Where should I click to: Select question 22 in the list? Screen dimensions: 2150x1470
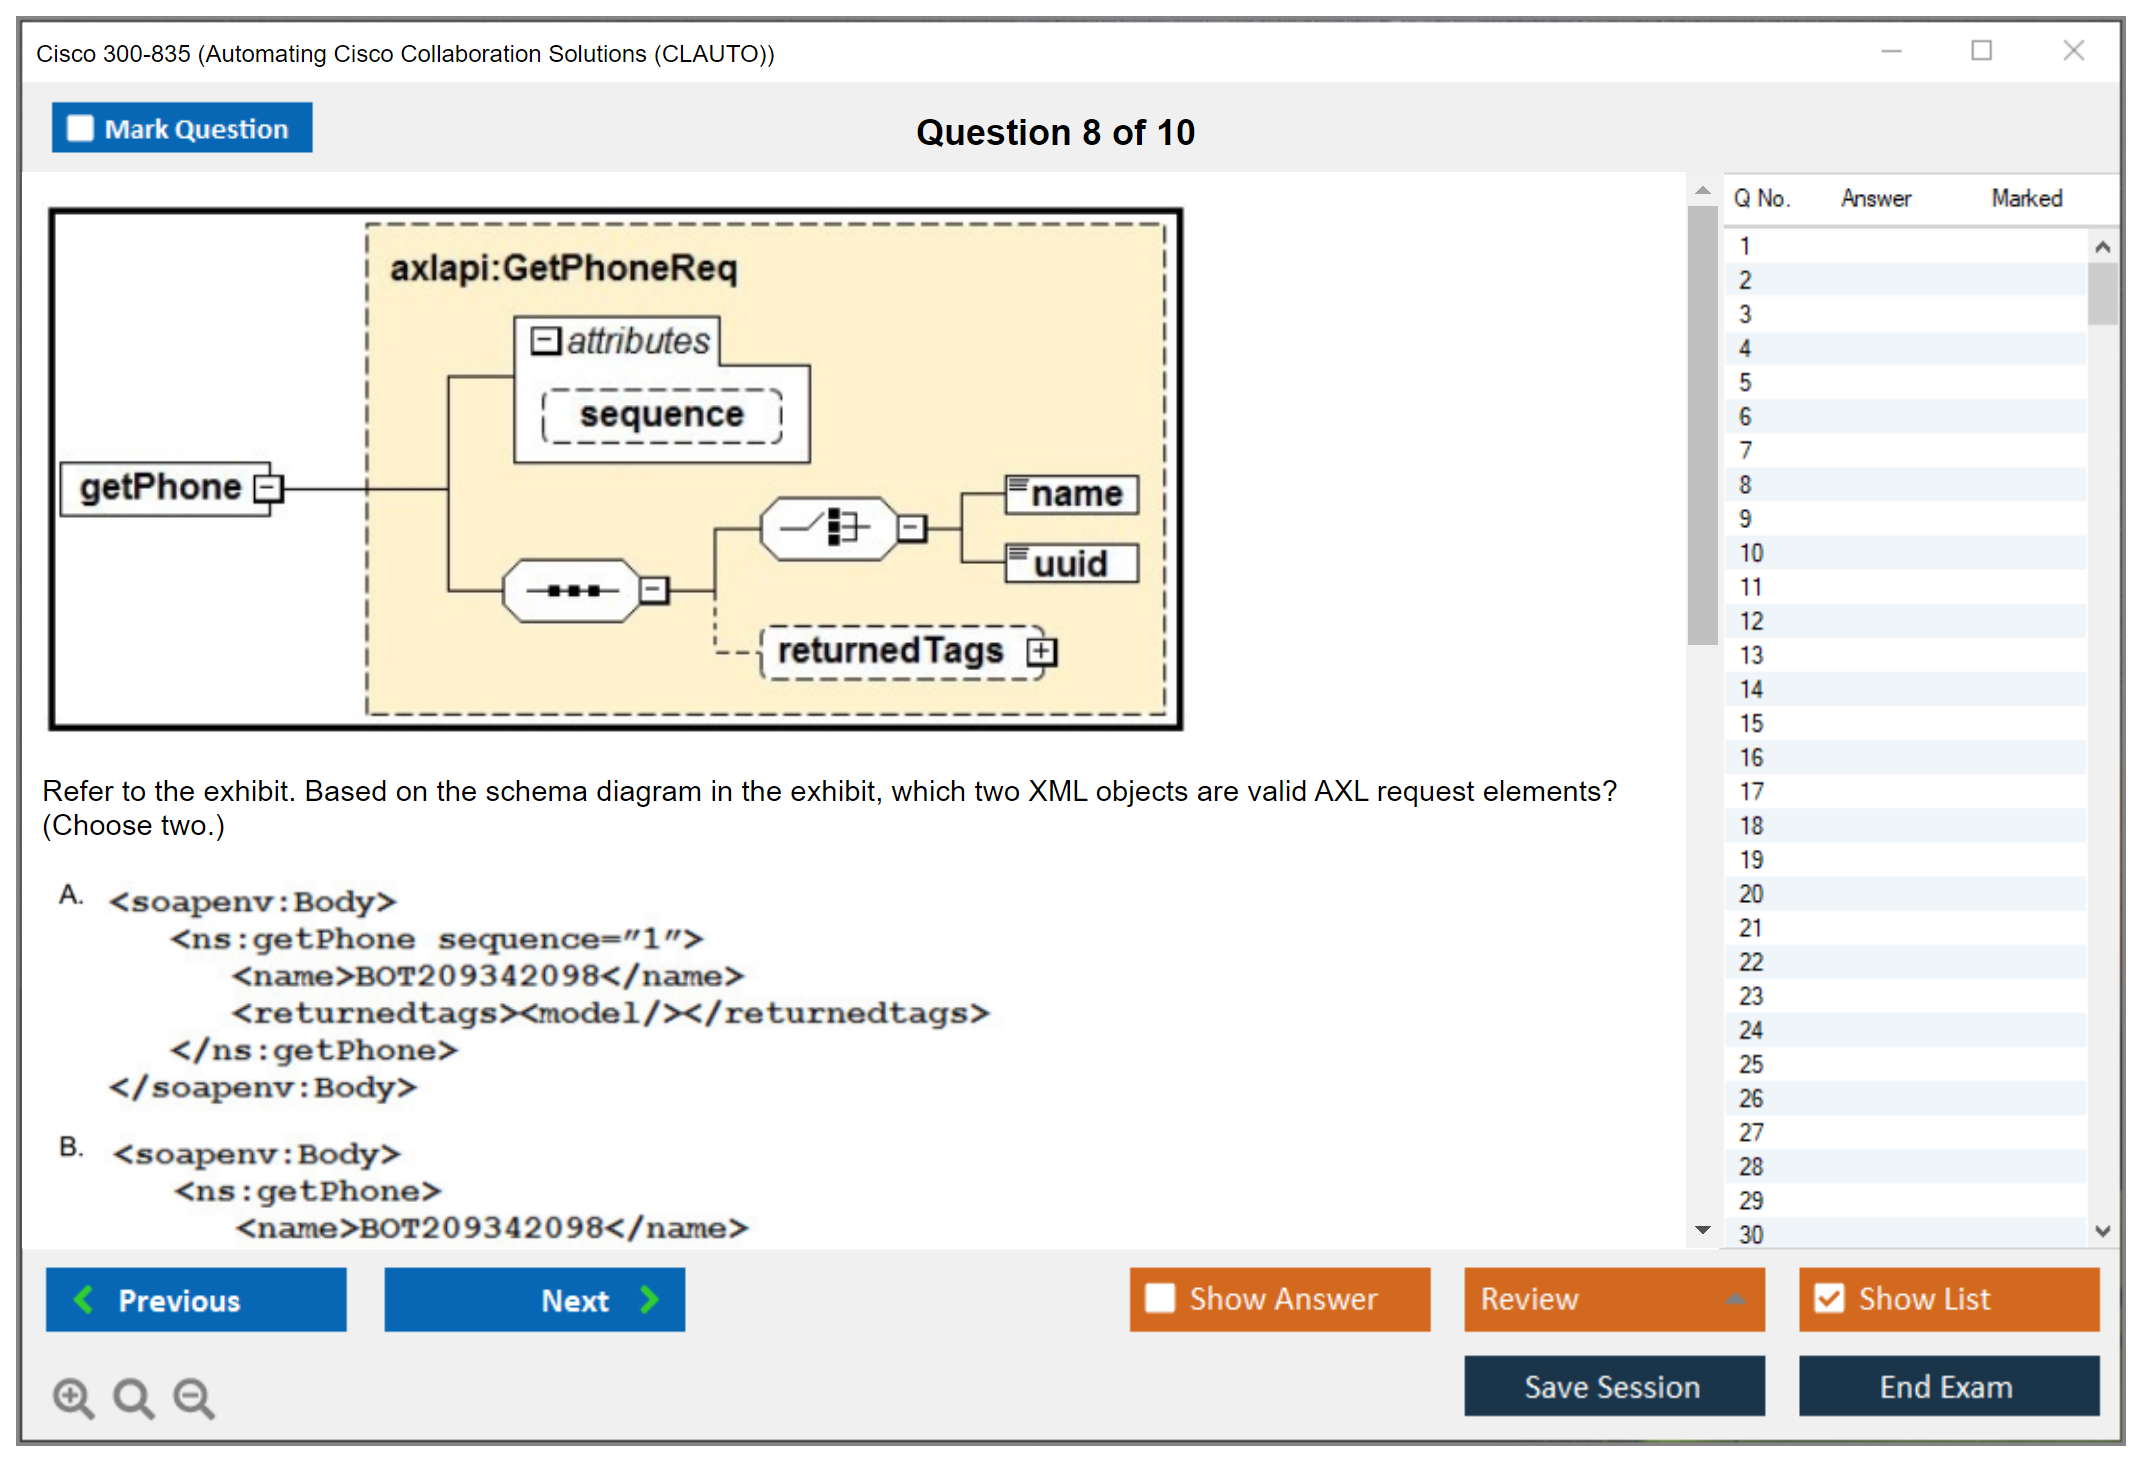[1751, 962]
